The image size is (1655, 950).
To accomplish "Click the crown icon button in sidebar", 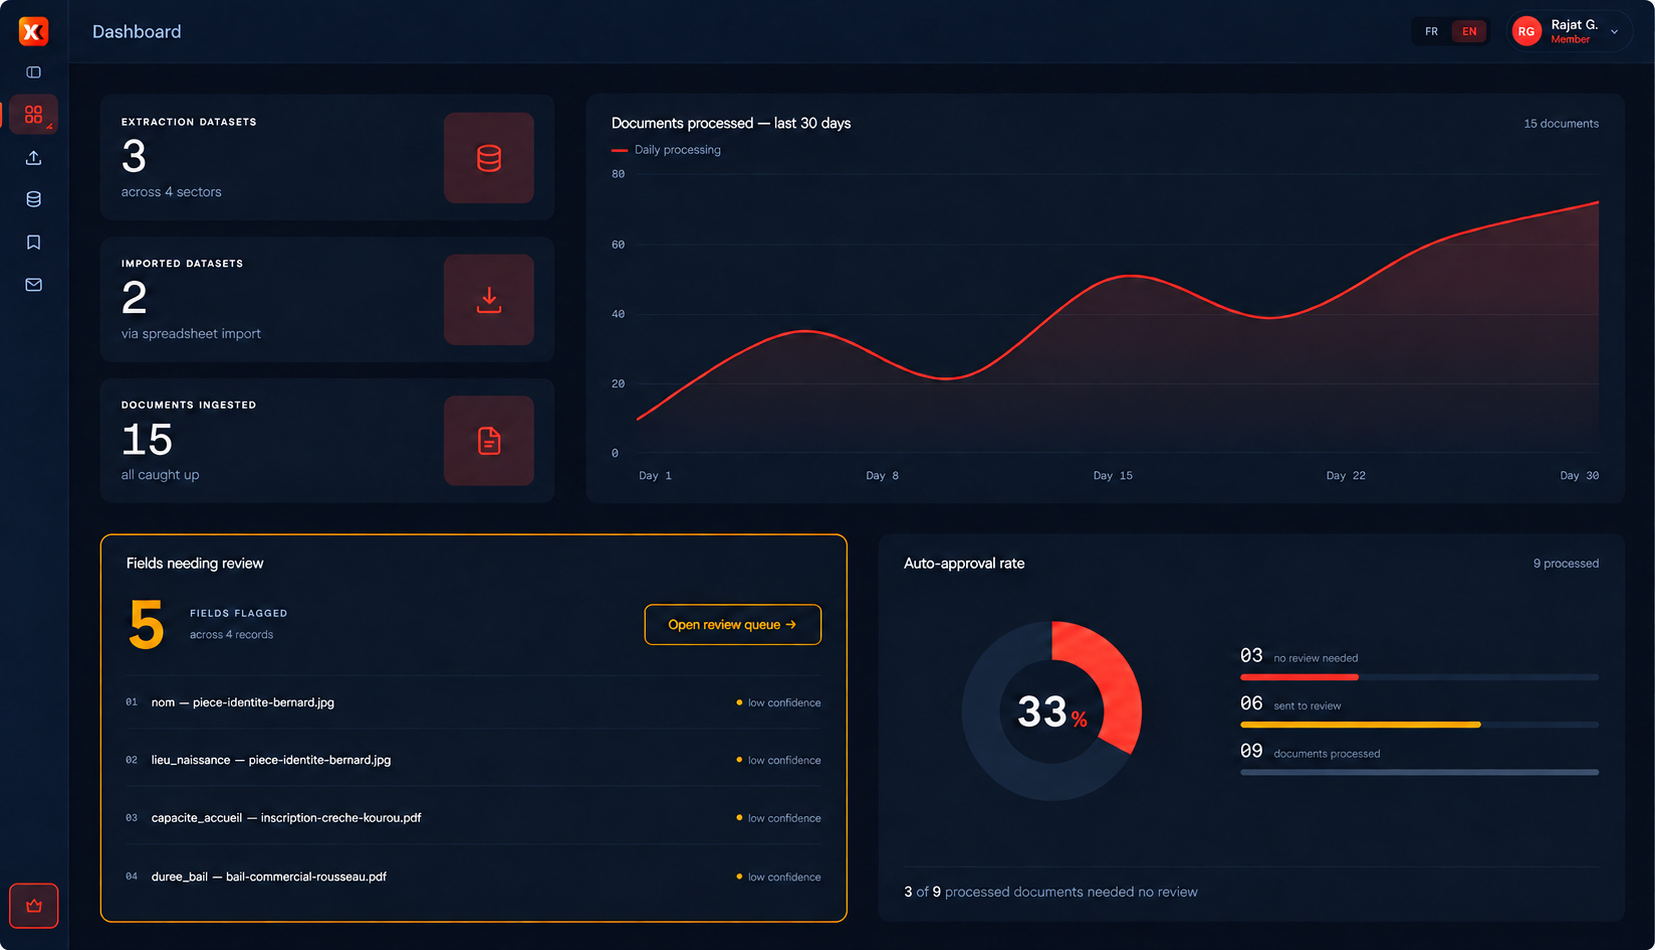I will pos(34,906).
